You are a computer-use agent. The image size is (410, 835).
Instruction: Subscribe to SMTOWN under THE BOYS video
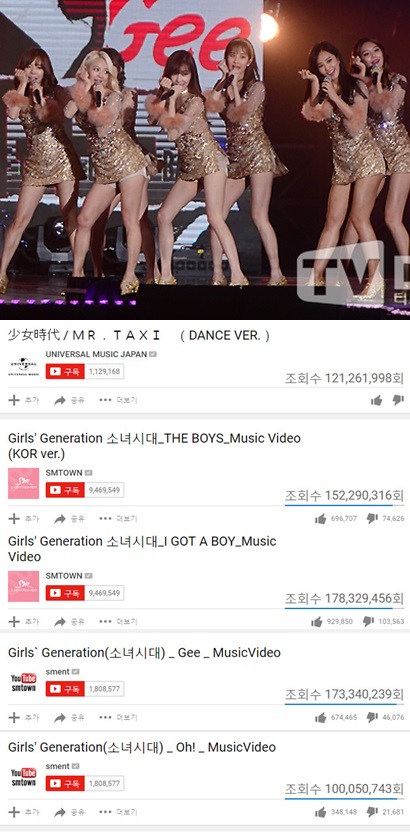[65, 490]
